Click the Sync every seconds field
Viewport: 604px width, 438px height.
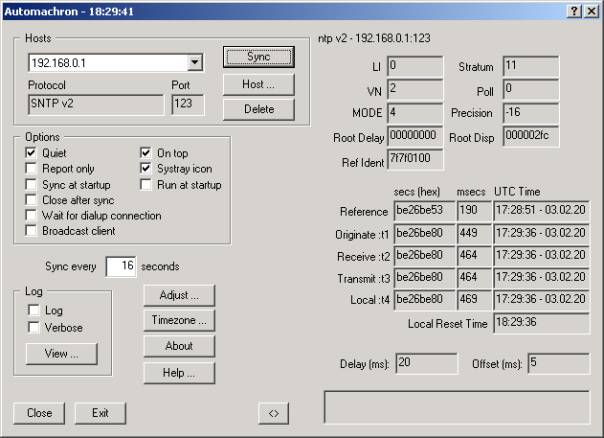(x=120, y=267)
